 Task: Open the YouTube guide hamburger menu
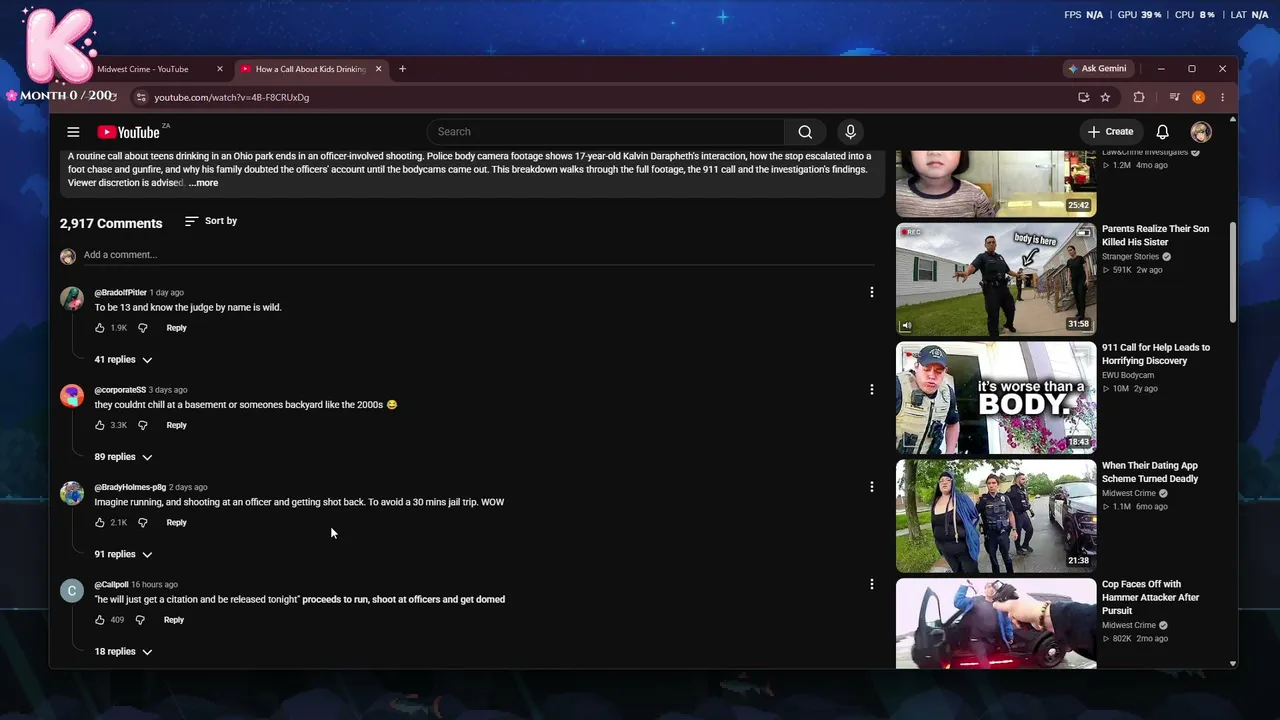click(73, 132)
